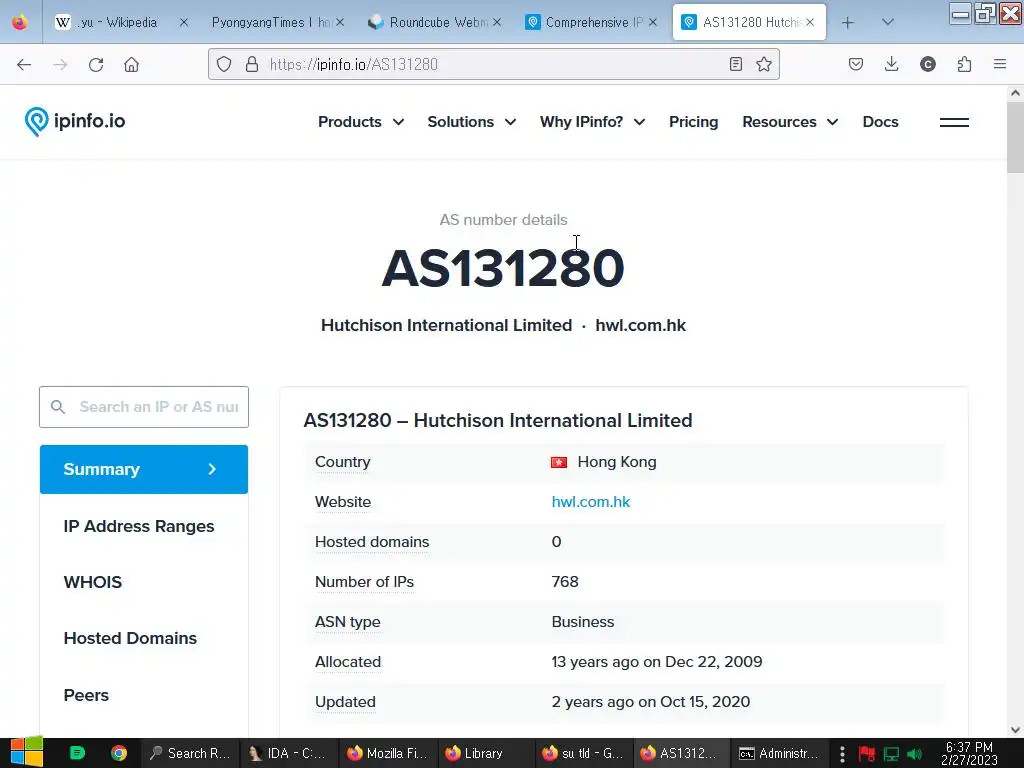Close the Comprehensive IP tab
Viewport: 1024px width, 768px height.
(653, 22)
